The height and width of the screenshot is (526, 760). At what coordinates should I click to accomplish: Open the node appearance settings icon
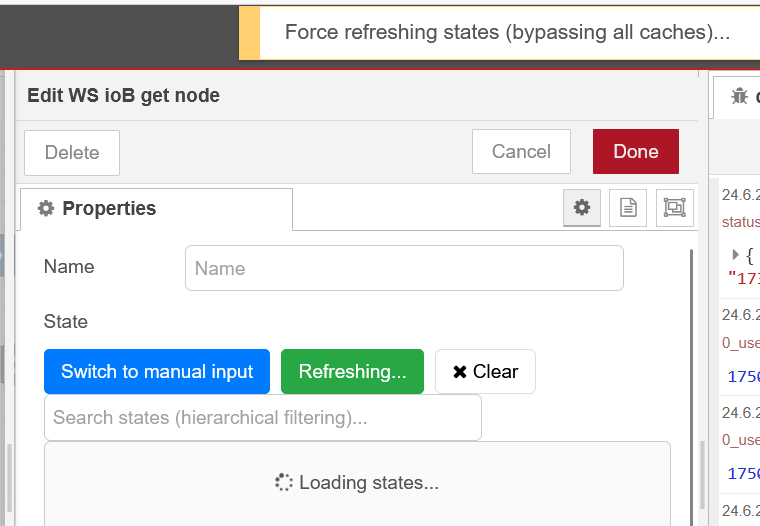click(x=675, y=208)
